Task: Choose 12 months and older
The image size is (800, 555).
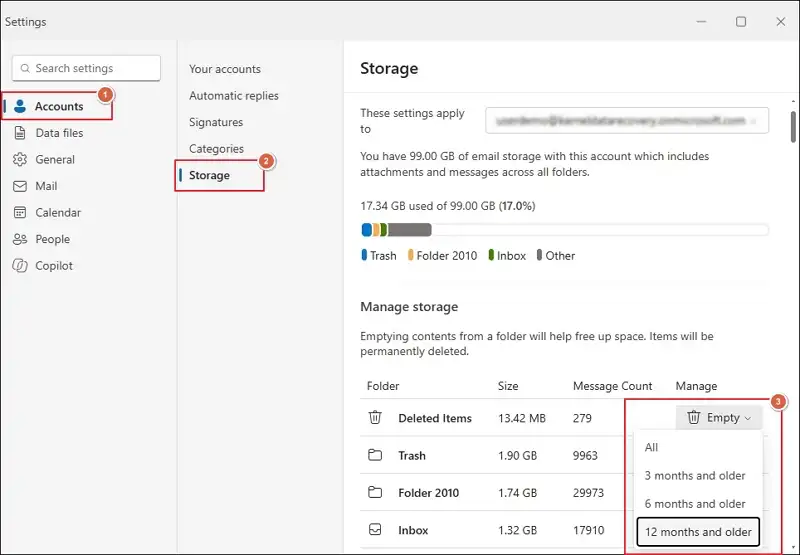Action: (x=698, y=532)
